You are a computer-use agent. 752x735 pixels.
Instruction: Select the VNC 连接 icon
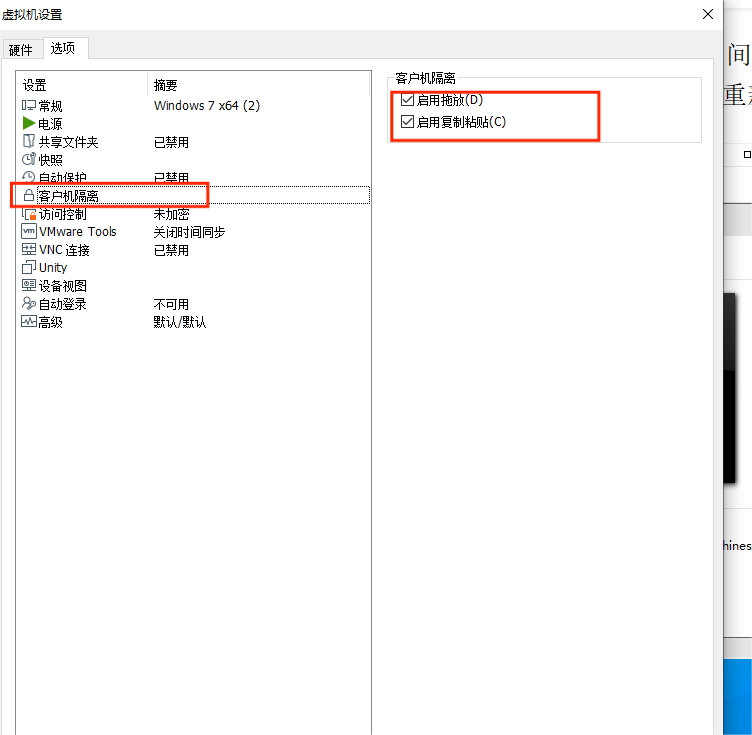coord(29,250)
